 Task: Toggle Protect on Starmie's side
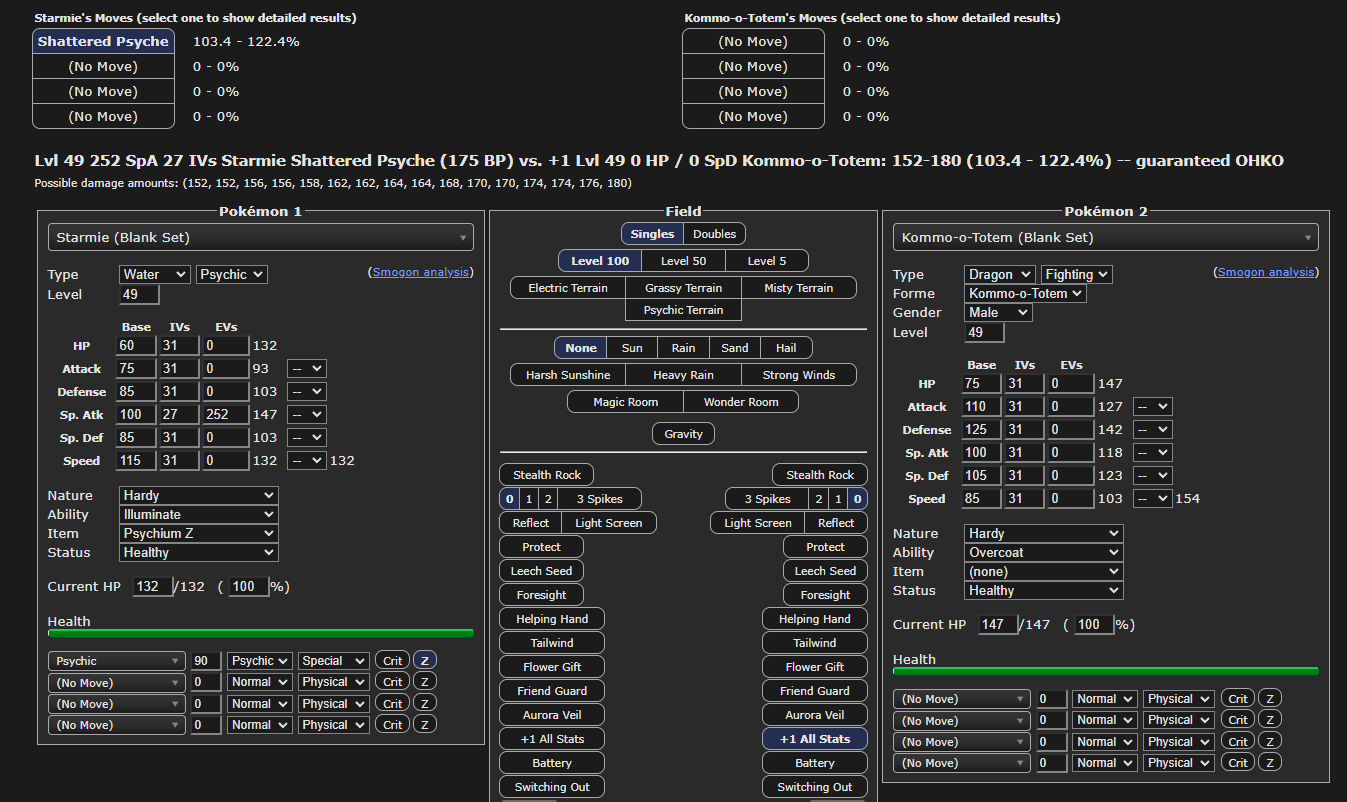tap(541, 547)
